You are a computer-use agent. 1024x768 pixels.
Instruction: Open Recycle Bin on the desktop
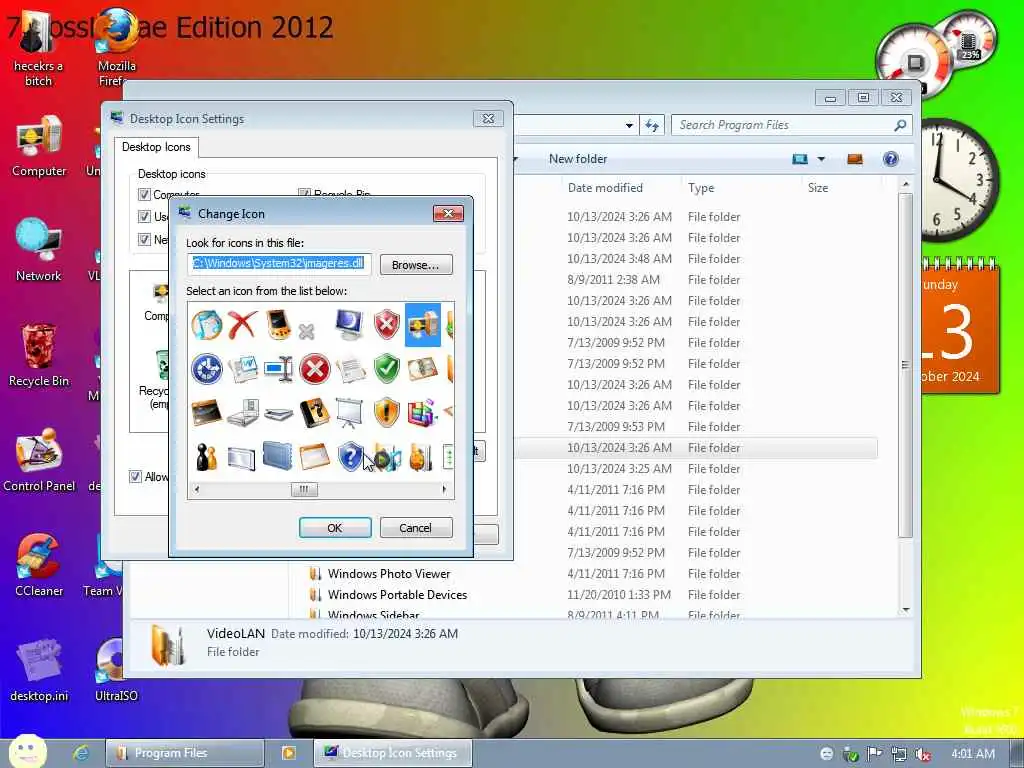(x=39, y=355)
